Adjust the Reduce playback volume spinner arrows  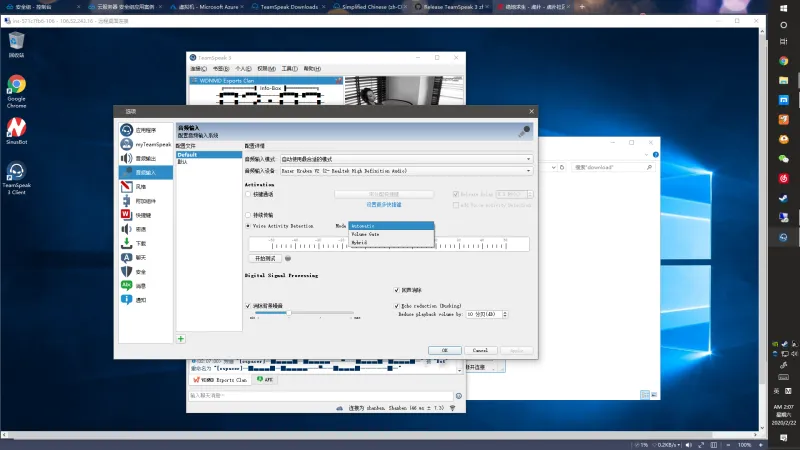(505, 314)
